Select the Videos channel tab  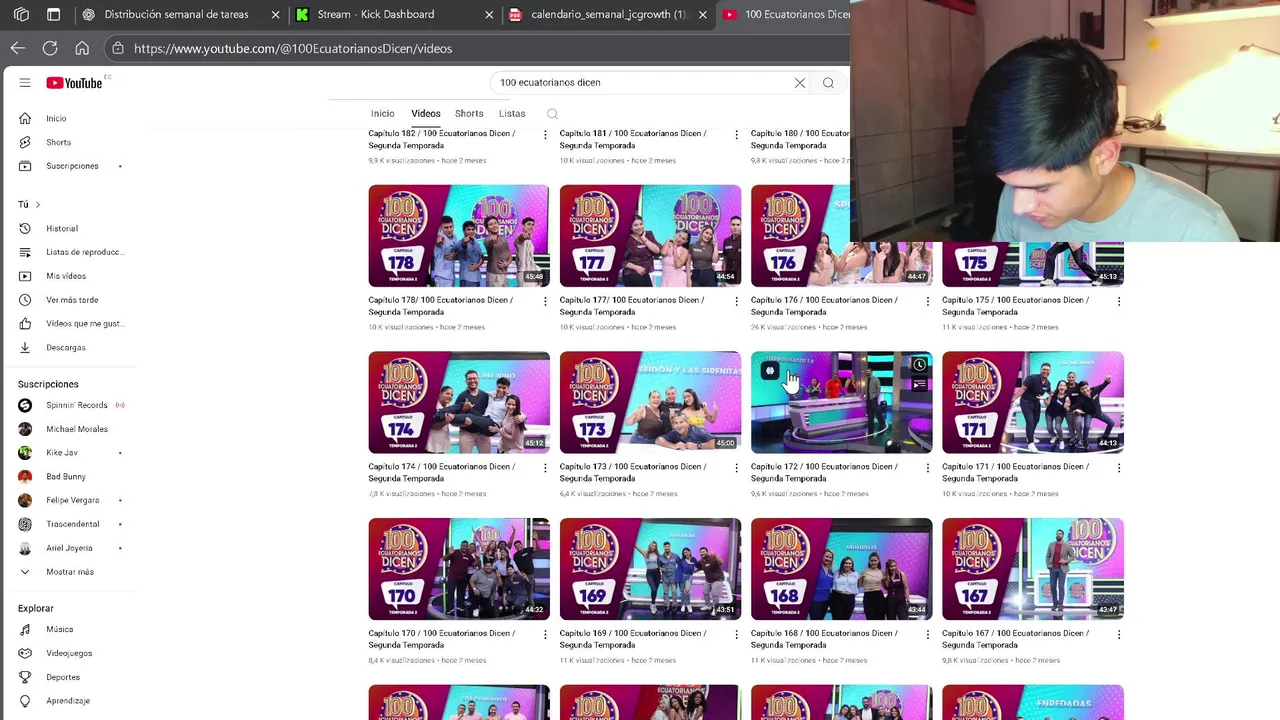click(426, 114)
